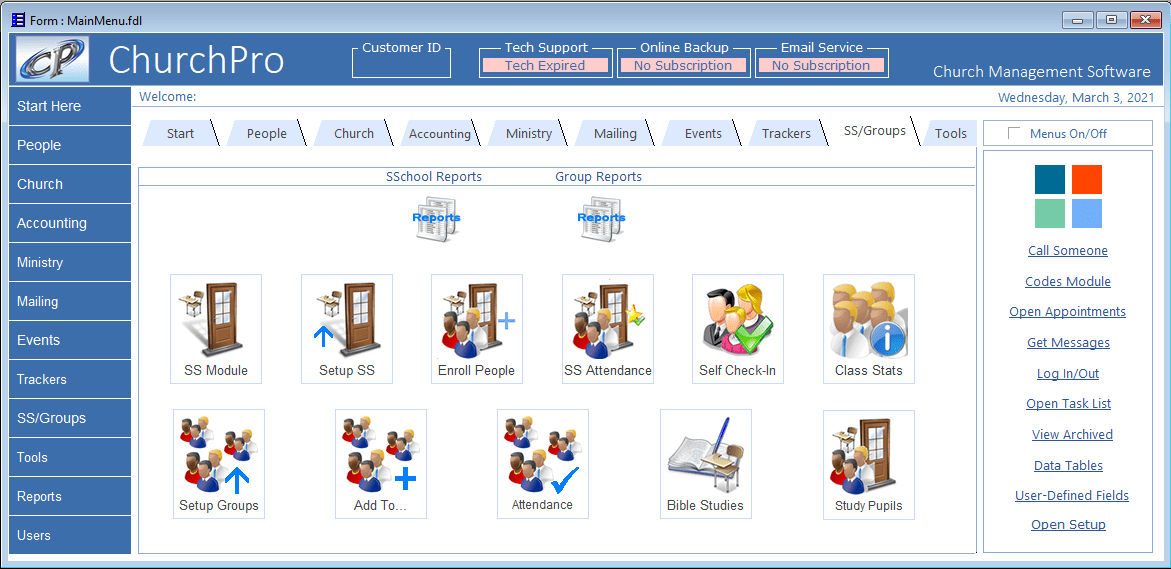This screenshot has height=569, width=1171.
Task: View the Class Stats icon
Action: (x=869, y=329)
